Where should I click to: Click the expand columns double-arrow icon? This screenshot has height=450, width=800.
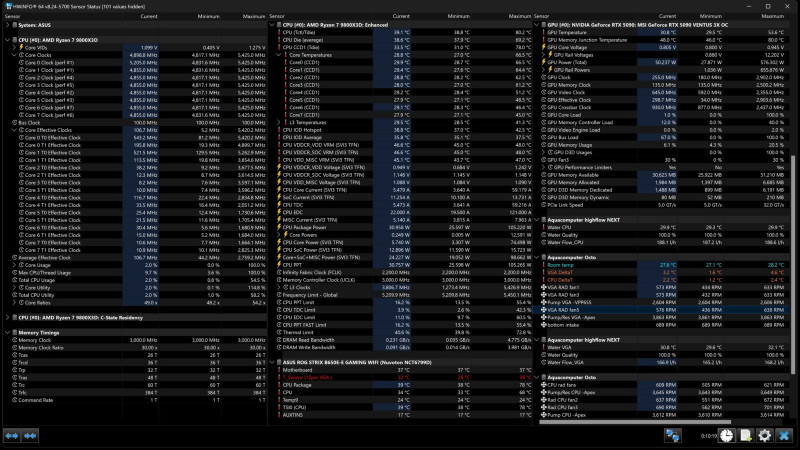(x=12, y=436)
